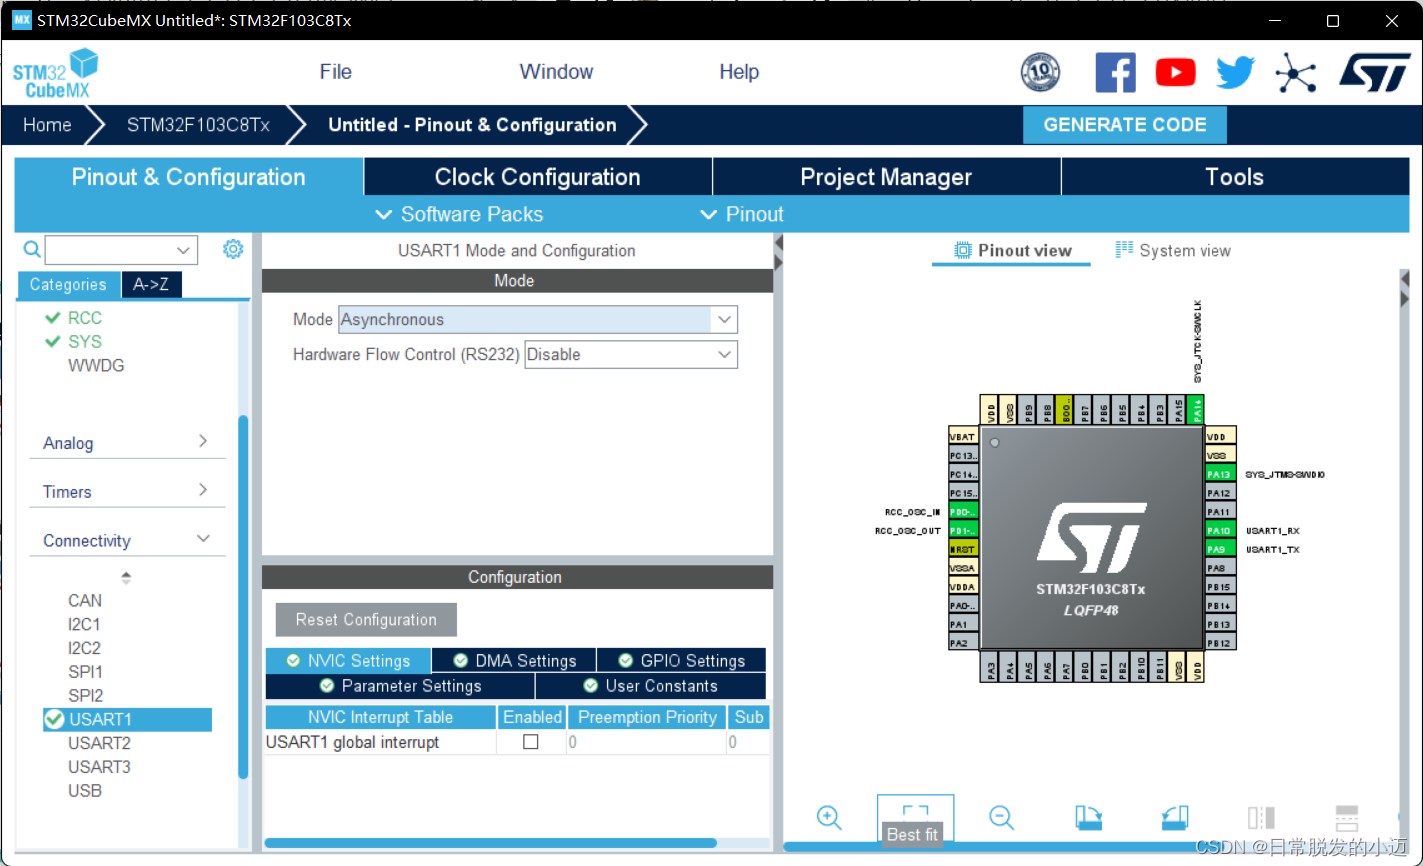The image size is (1423, 866).
Task: Click the horizontal split view icon
Action: (x=1347, y=817)
